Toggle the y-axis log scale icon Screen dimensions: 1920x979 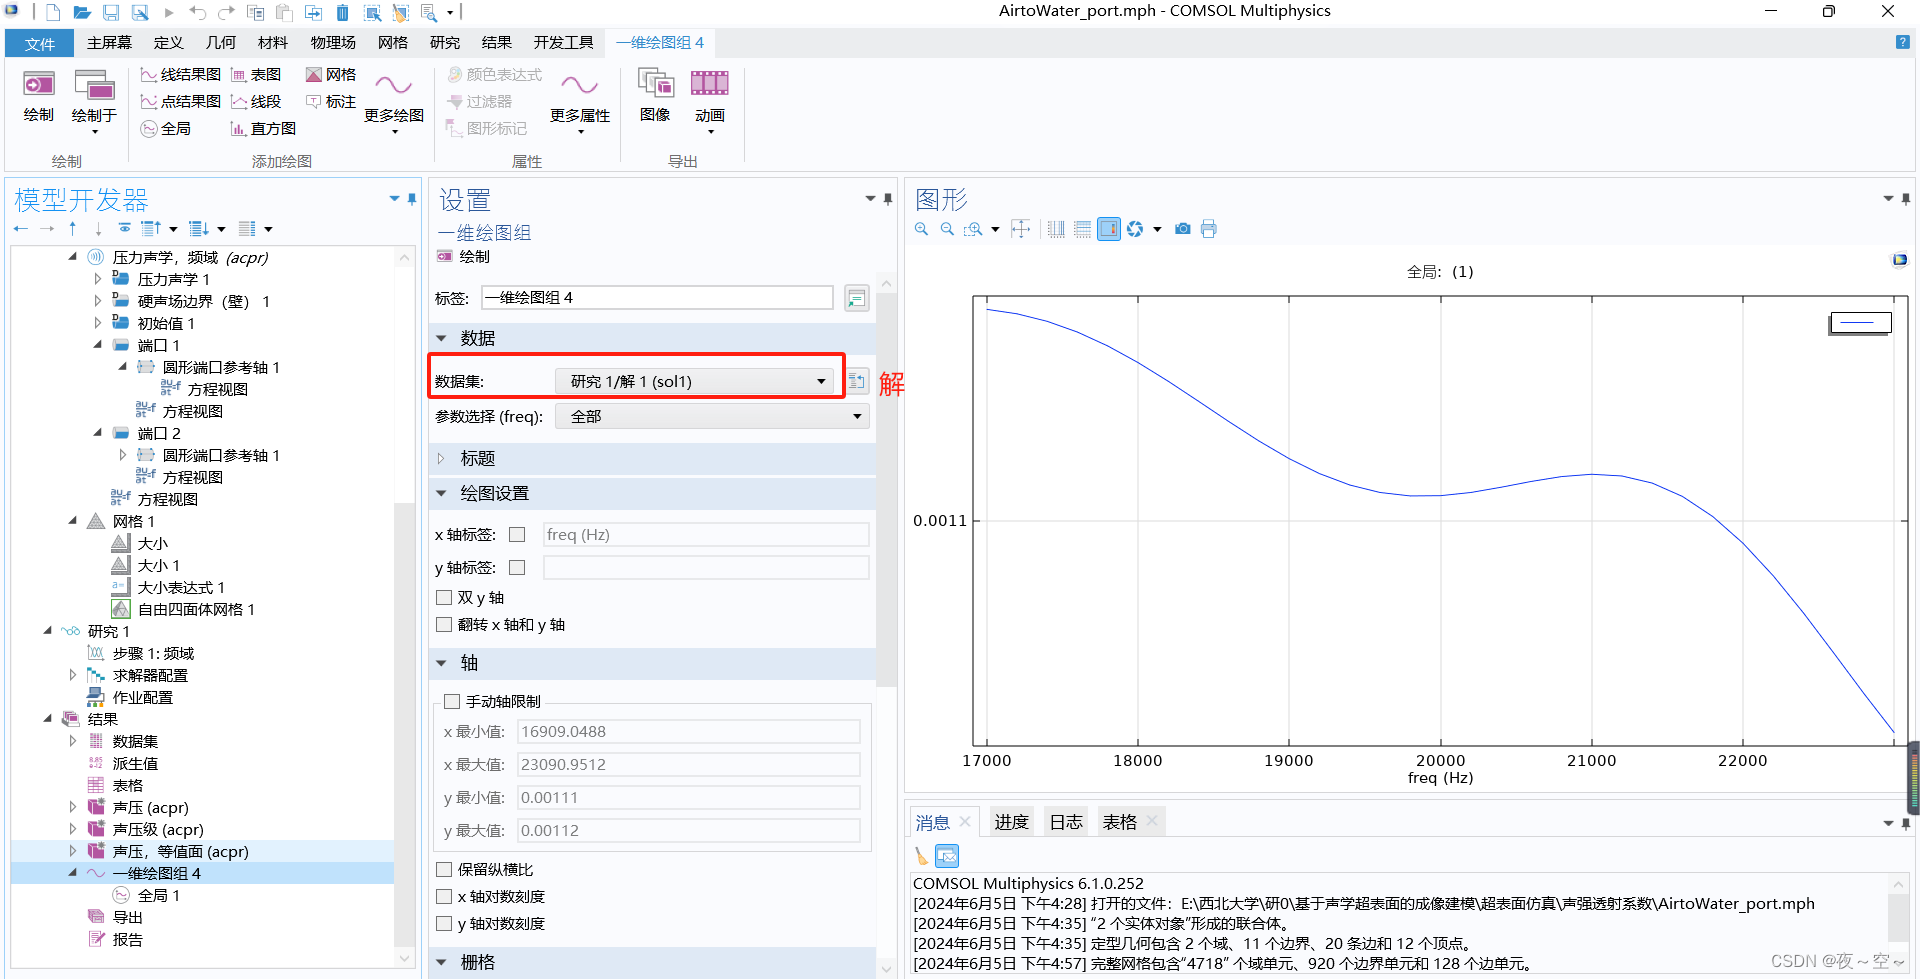tap(1082, 229)
